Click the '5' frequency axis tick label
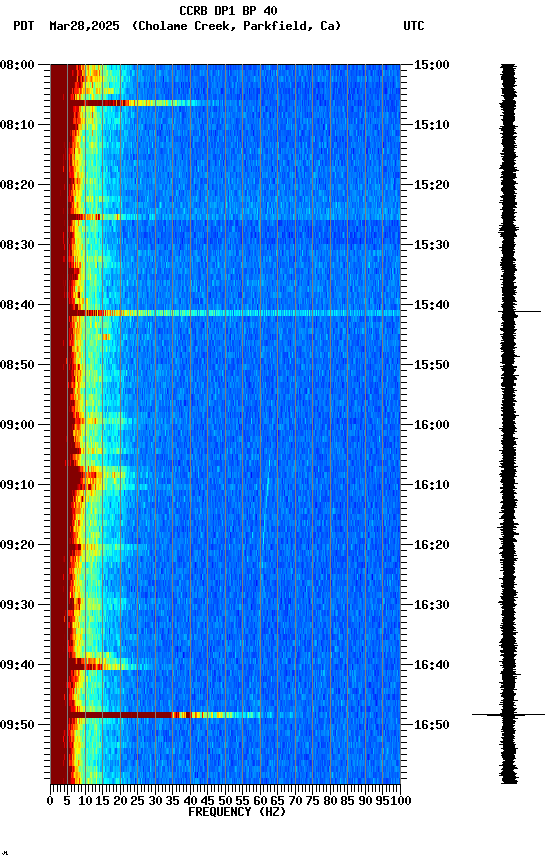This screenshot has width=552, height=864. pyautogui.click(x=67, y=801)
